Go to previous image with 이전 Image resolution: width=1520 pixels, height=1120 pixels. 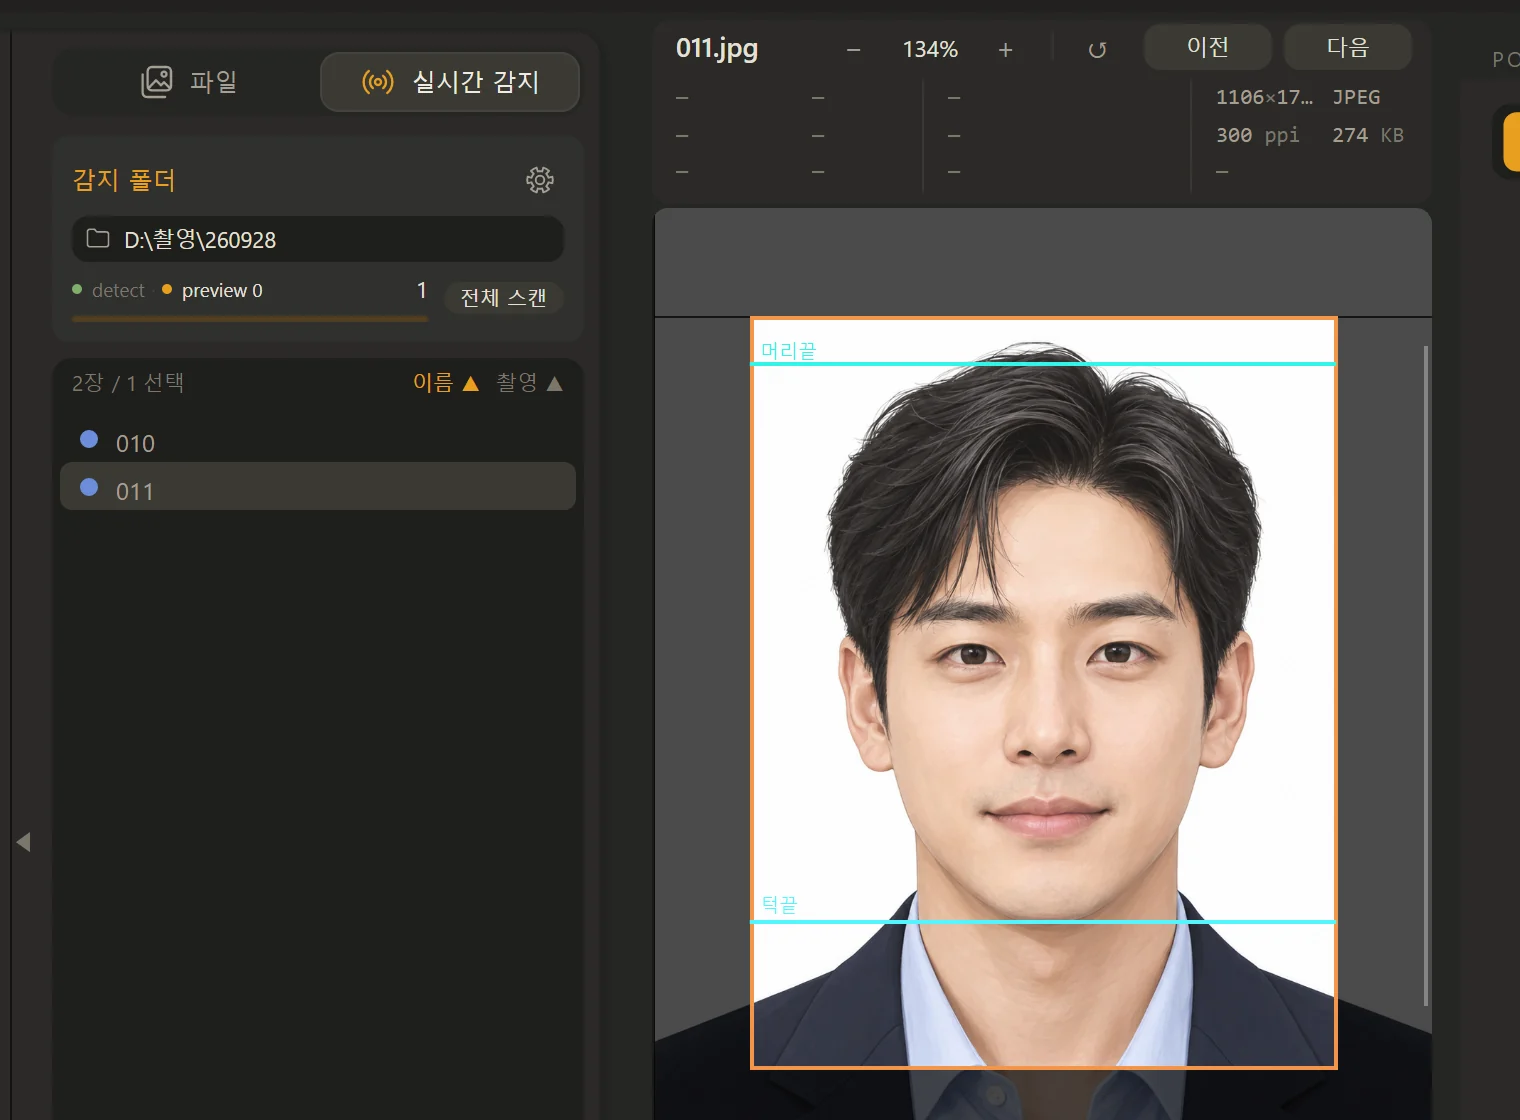(x=1207, y=47)
